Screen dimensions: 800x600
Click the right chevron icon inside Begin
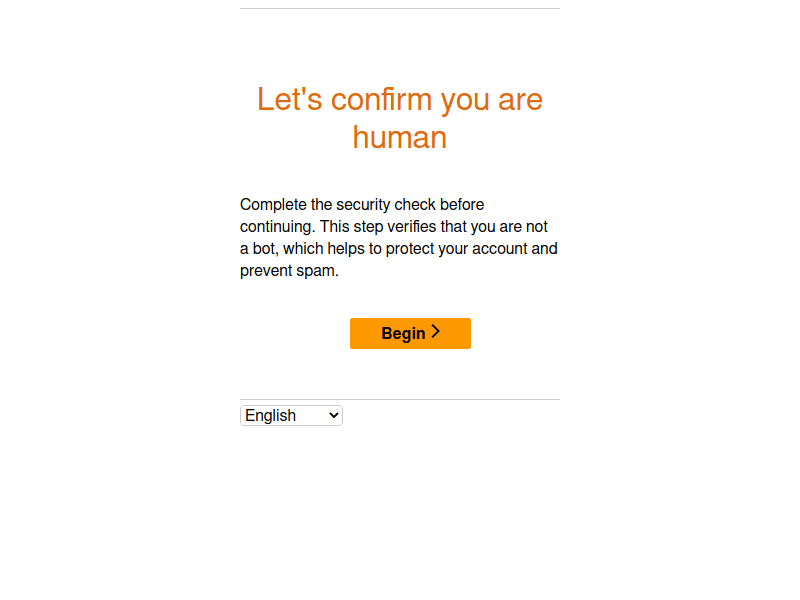click(436, 332)
